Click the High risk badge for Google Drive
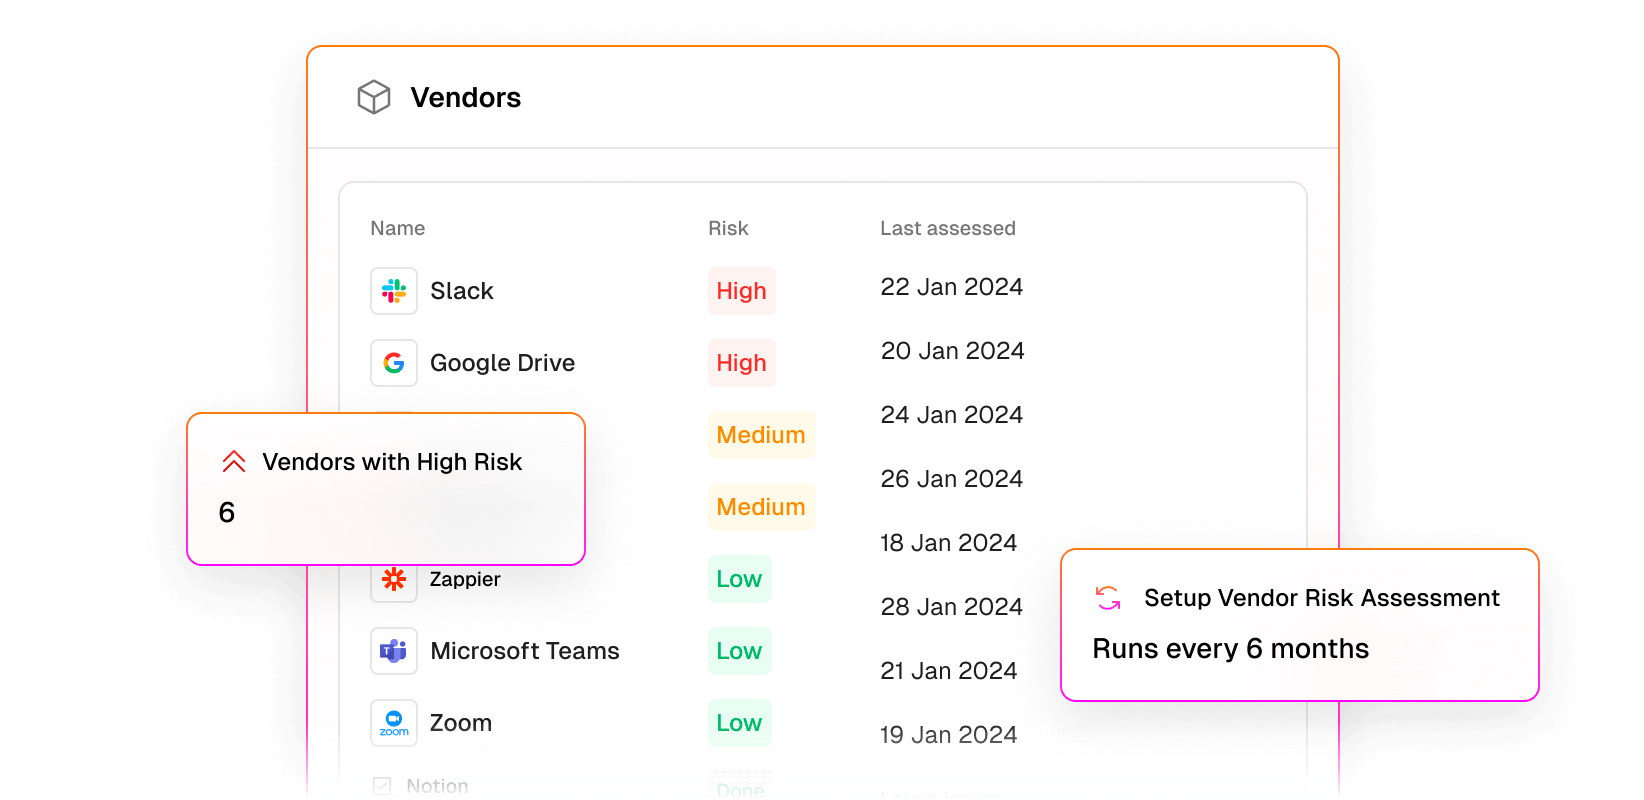The height and width of the screenshot is (800, 1644). pos(742,363)
